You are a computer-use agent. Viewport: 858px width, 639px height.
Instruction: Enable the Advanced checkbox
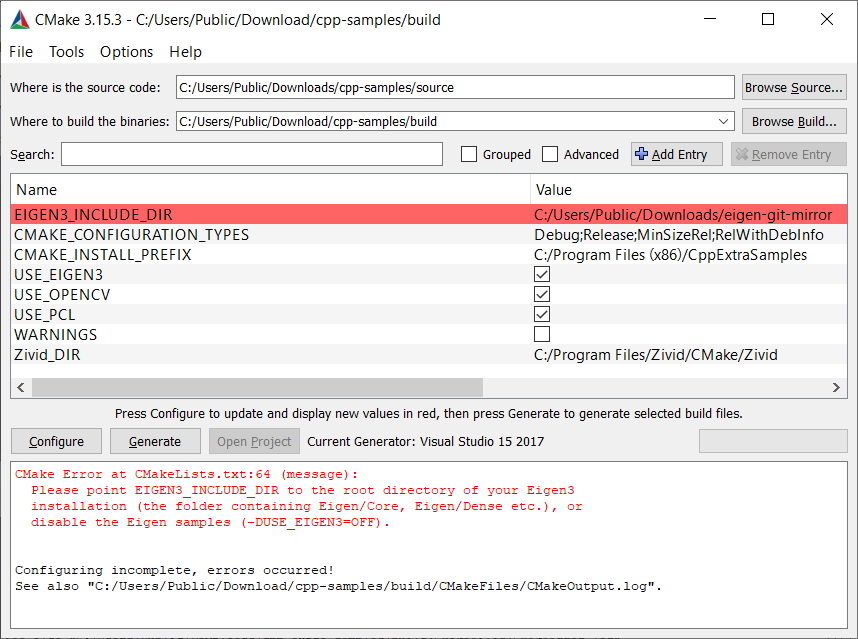(x=550, y=154)
